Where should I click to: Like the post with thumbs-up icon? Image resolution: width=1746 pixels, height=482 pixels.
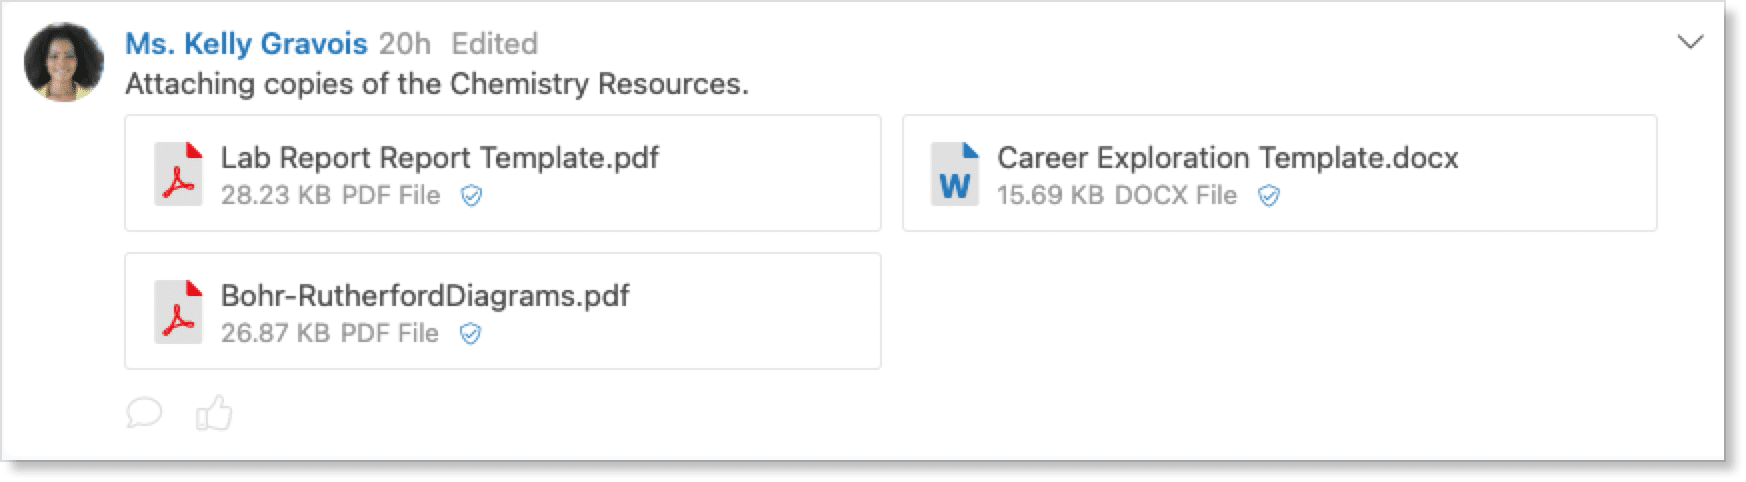[213, 412]
